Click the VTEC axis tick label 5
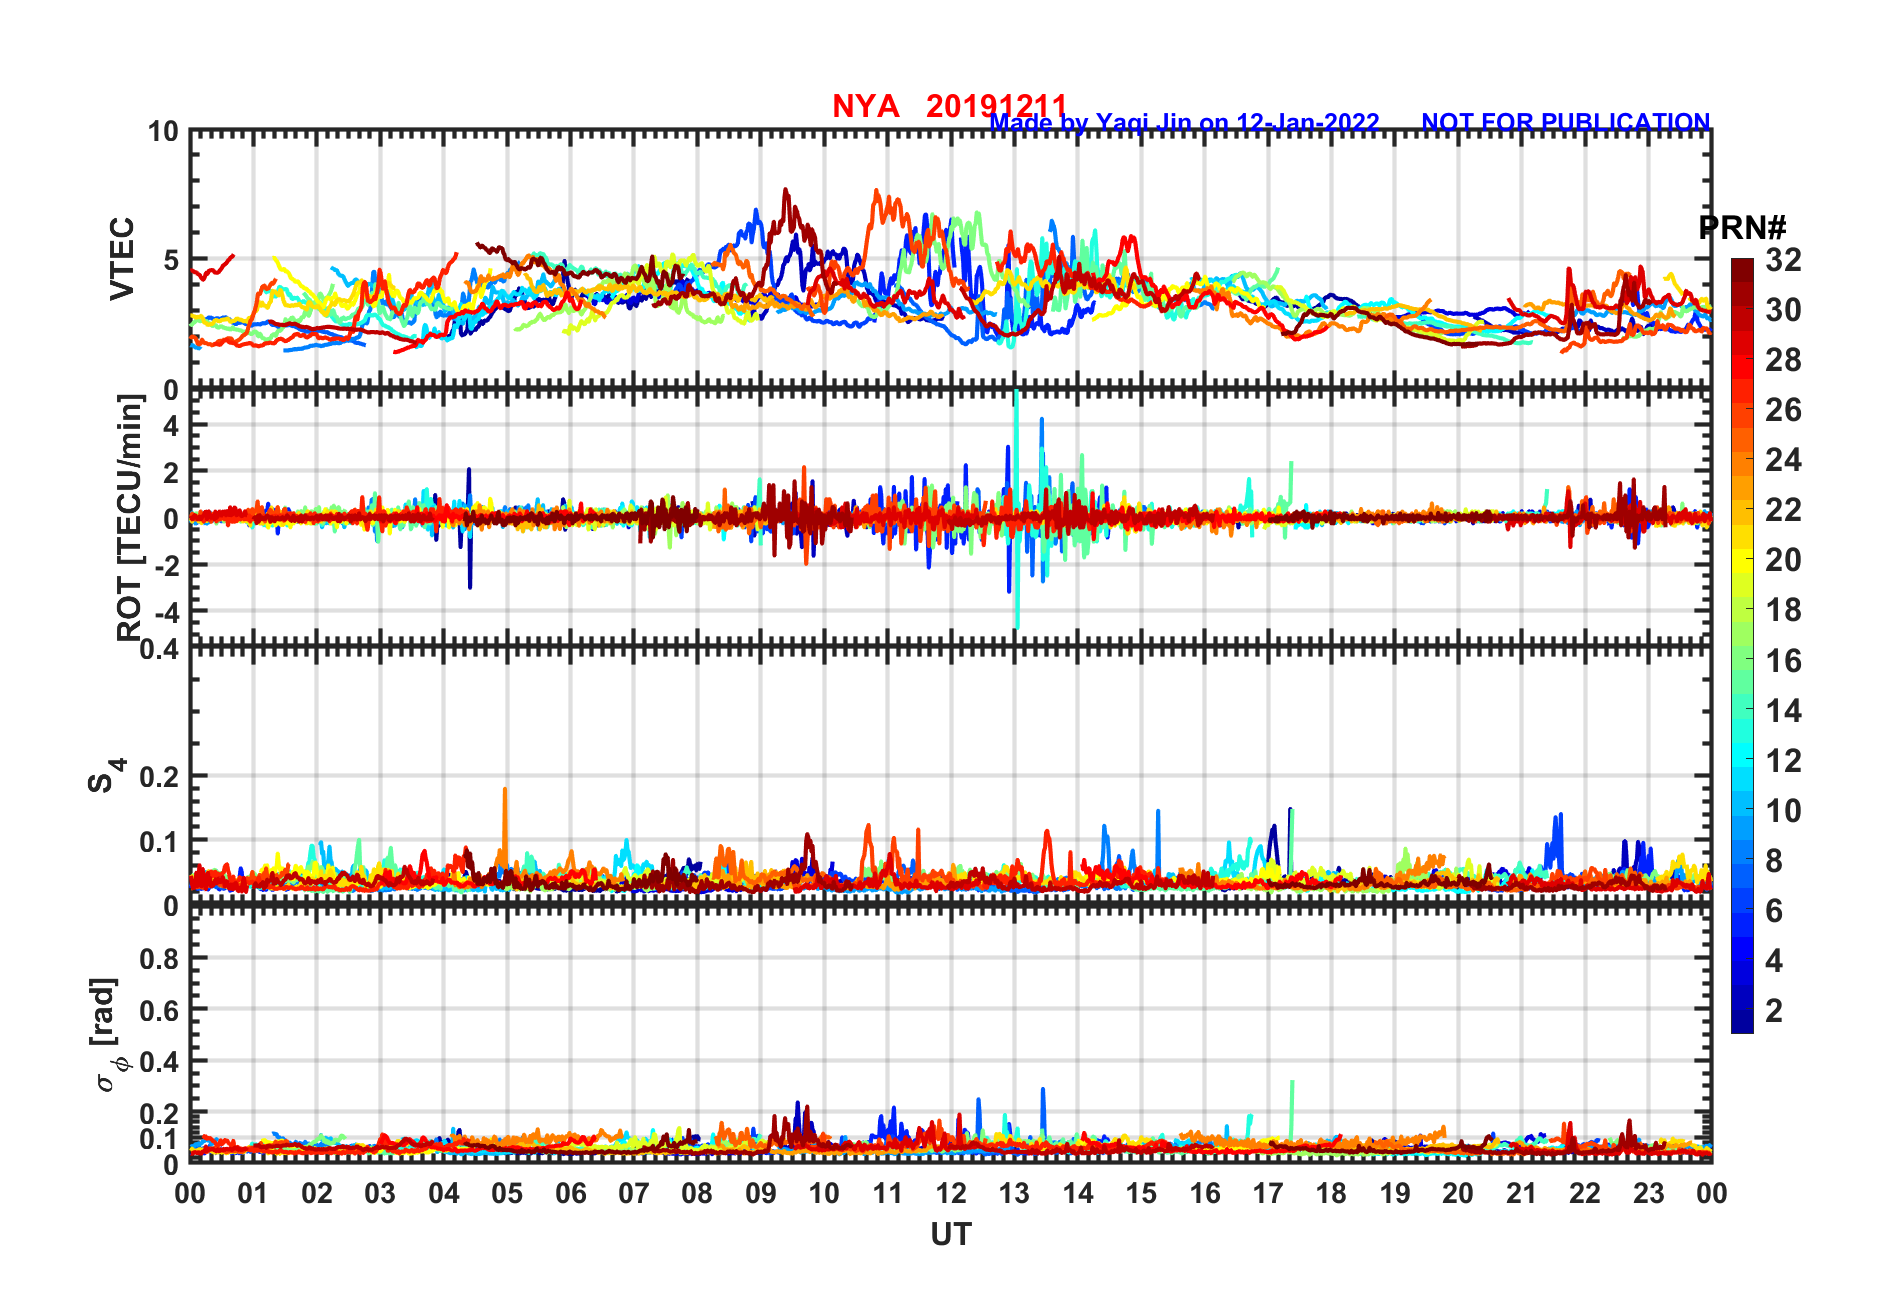1902x1292 pixels. [170, 260]
